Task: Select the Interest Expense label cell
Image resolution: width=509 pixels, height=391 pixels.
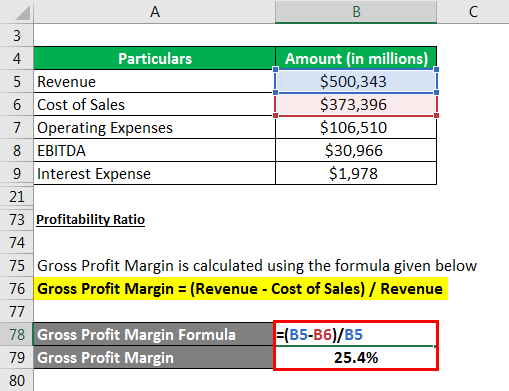Action: point(155,173)
